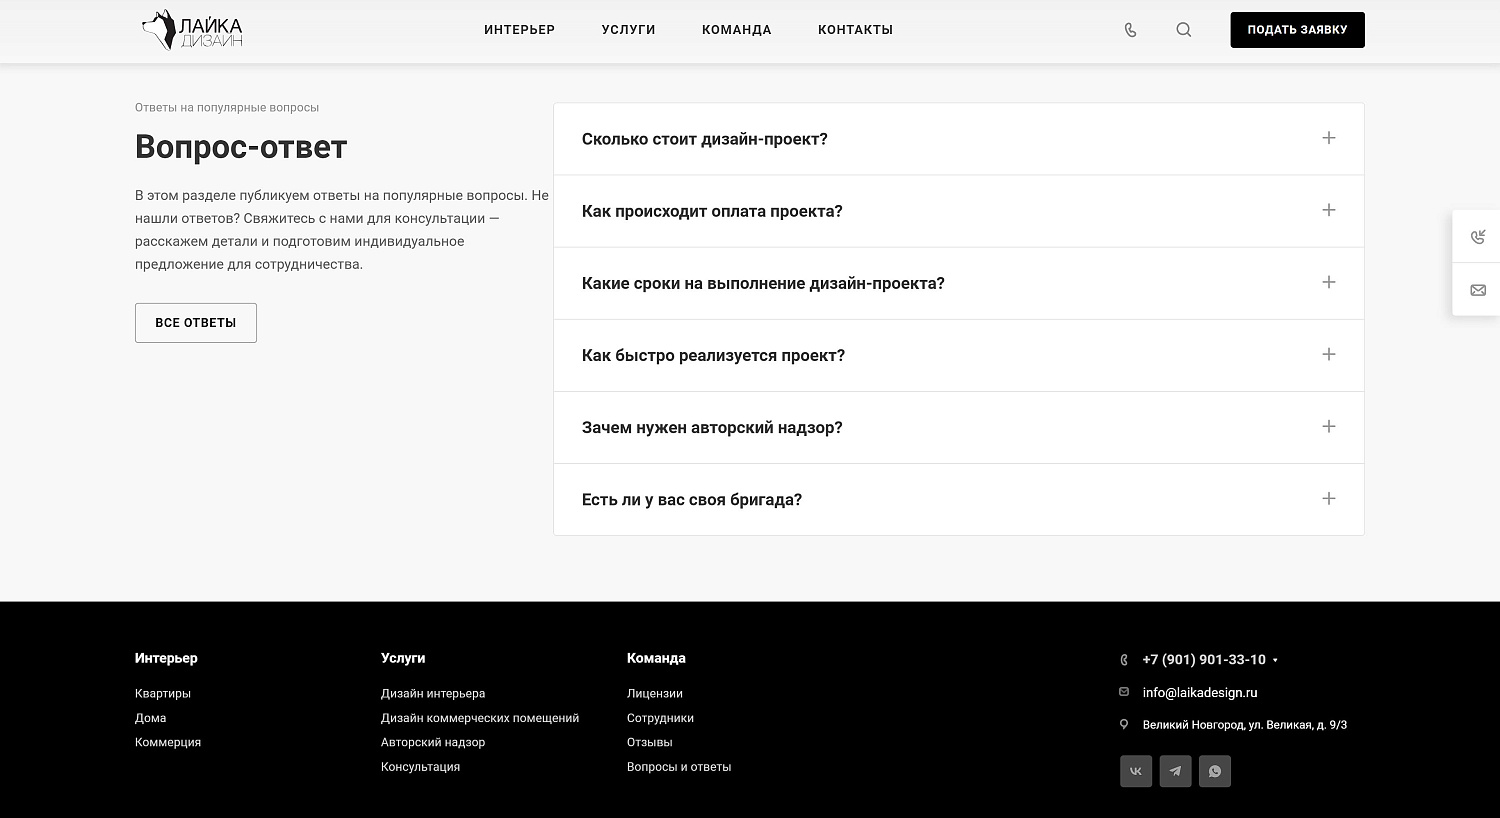Click the handset icon beside the footer phone number

coord(1124,659)
